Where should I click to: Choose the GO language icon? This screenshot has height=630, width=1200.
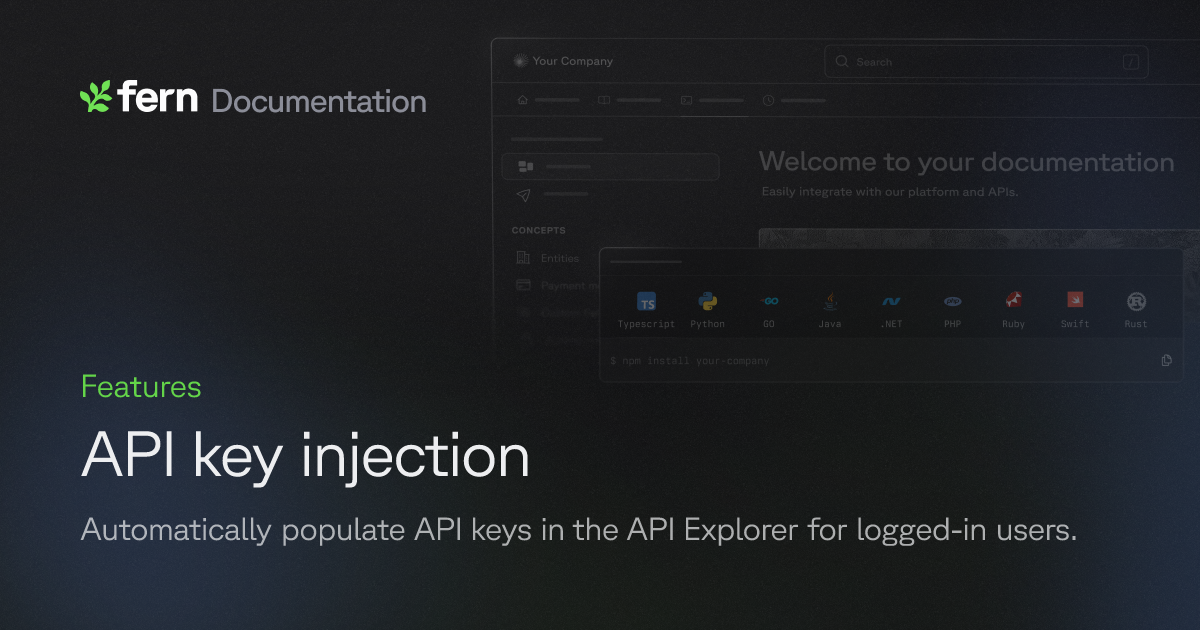tap(769, 301)
